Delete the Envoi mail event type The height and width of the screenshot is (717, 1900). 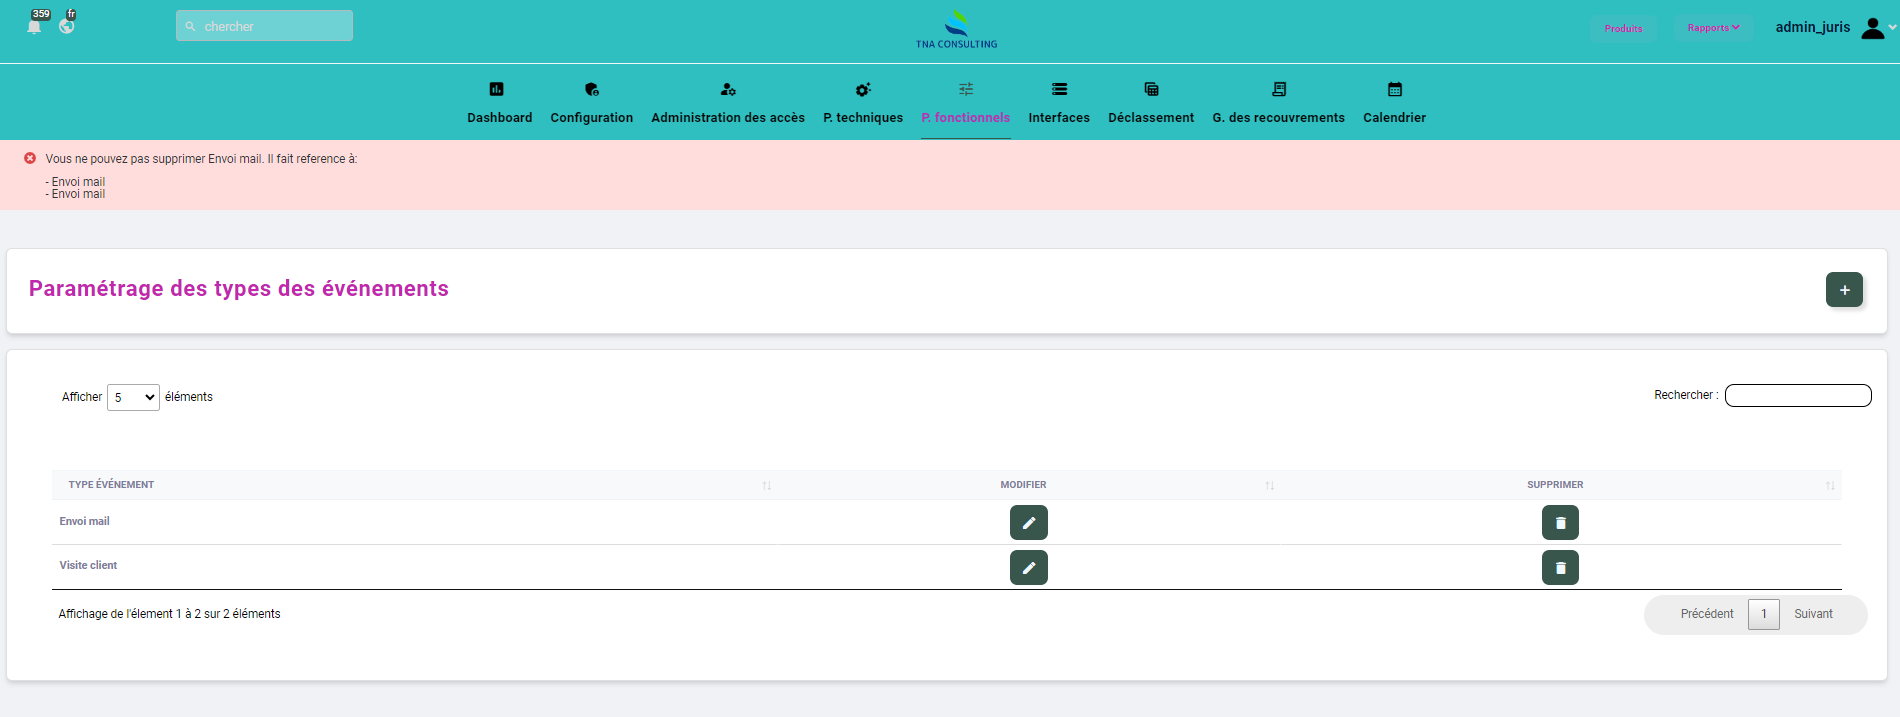tap(1559, 522)
